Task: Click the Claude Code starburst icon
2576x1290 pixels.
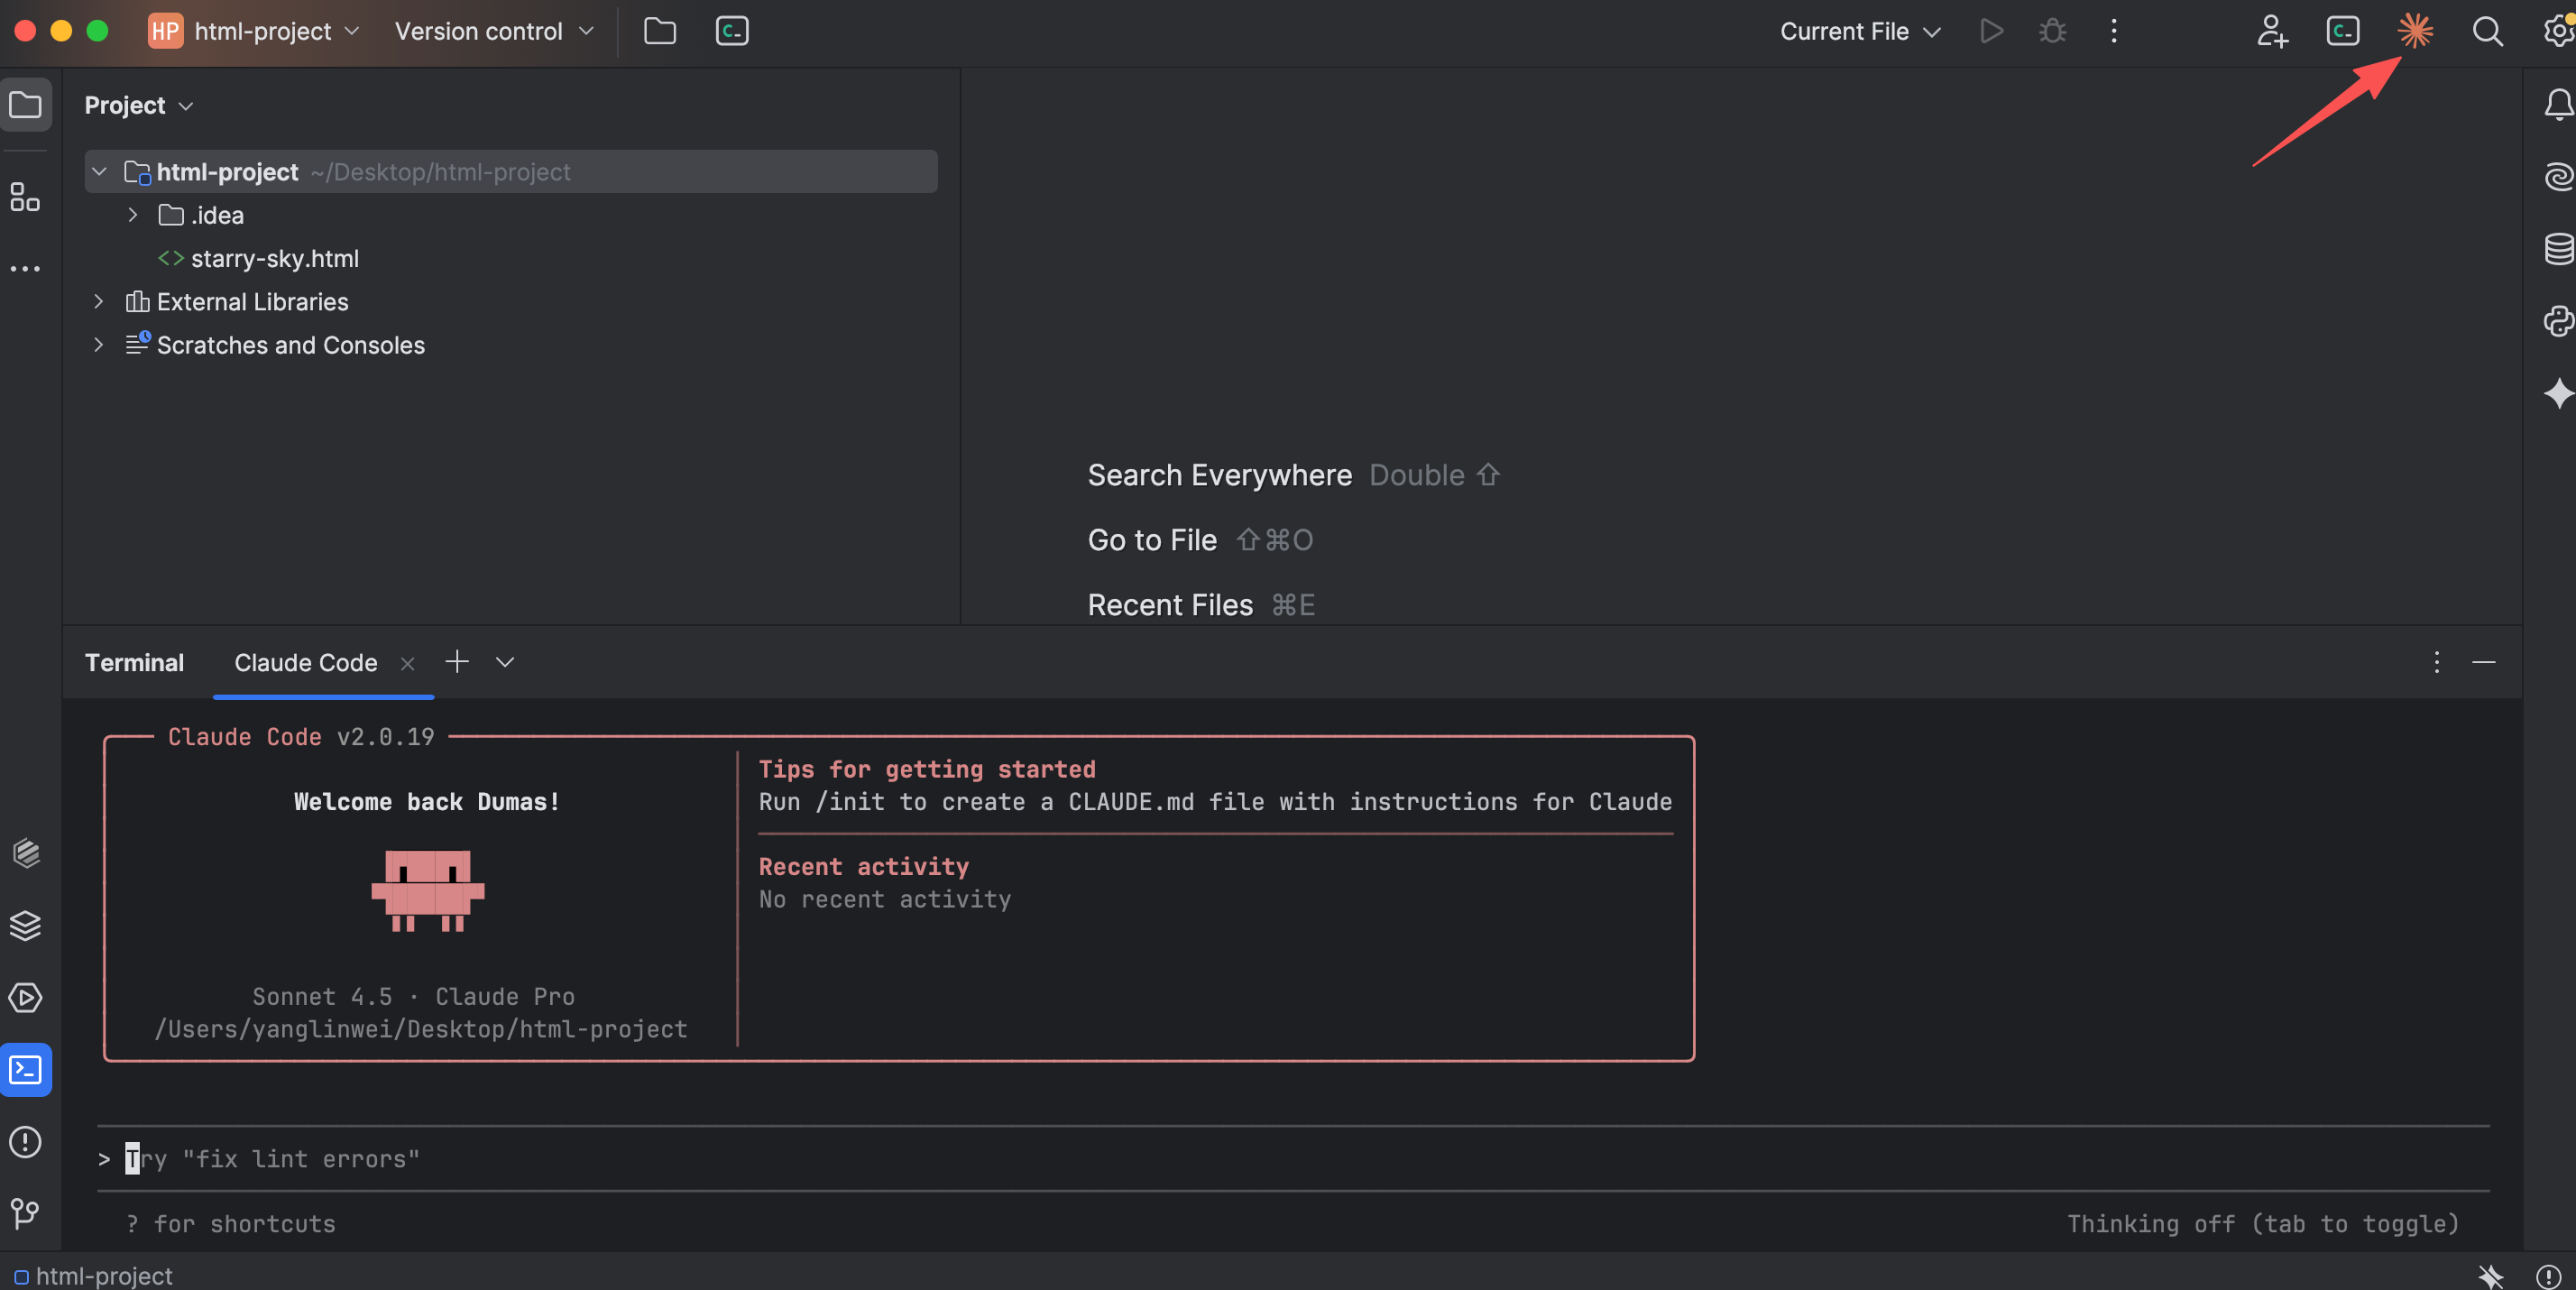Action: coord(2414,31)
